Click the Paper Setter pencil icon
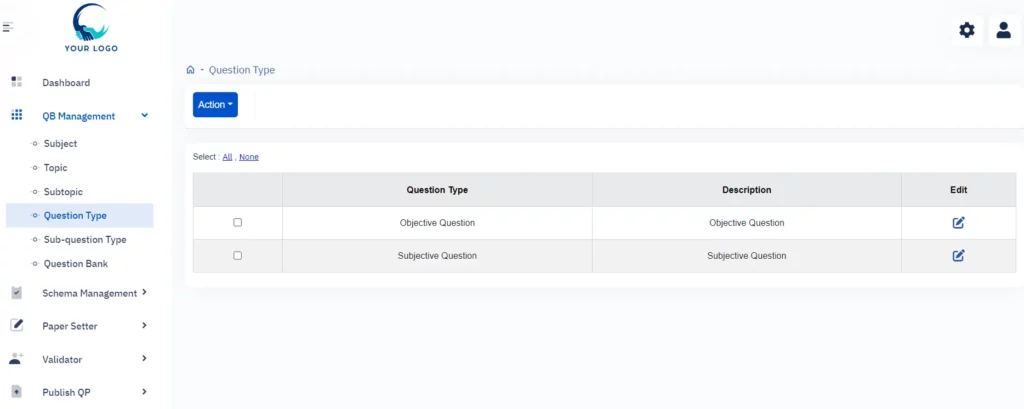The height and width of the screenshot is (409, 1024). pos(17,325)
